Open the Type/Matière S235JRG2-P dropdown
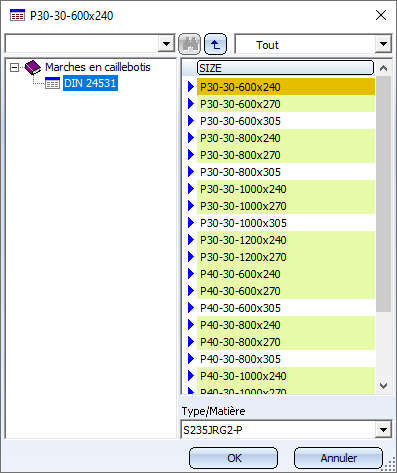The width and height of the screenshot is (397, 473). tap(383, 430)
